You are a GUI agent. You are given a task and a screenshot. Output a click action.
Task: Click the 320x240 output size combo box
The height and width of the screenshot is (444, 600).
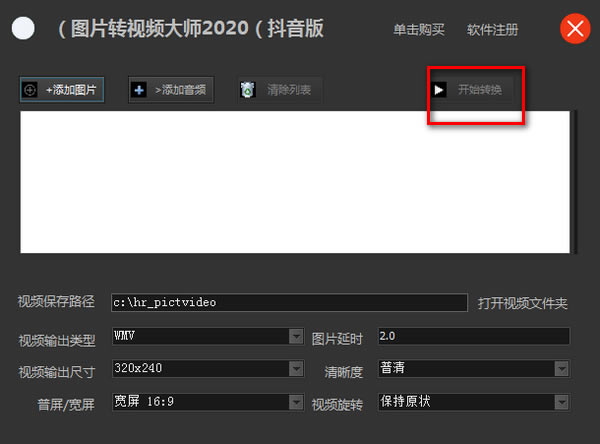pyautogui.click(x=208, y=369)
